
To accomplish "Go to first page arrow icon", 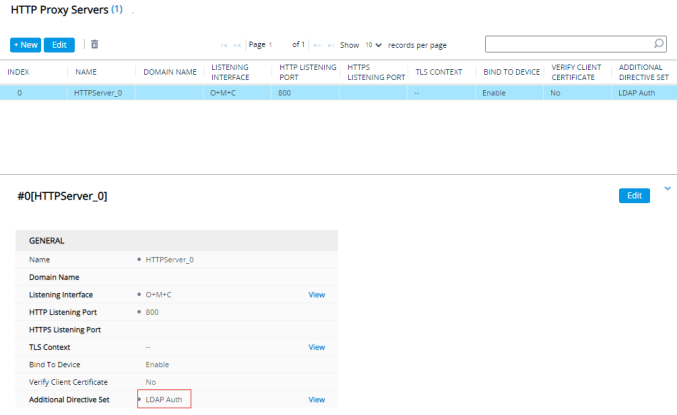I will tap(223, 45).
